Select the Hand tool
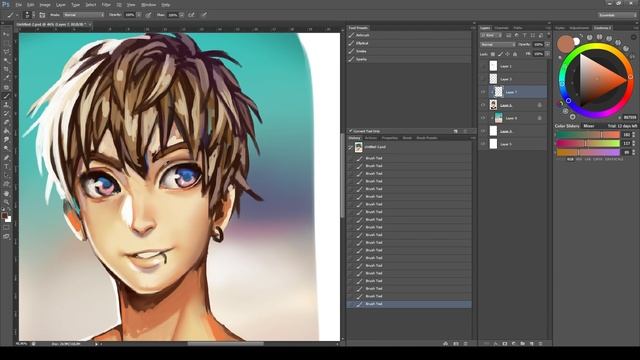 (x=6, y=193)
